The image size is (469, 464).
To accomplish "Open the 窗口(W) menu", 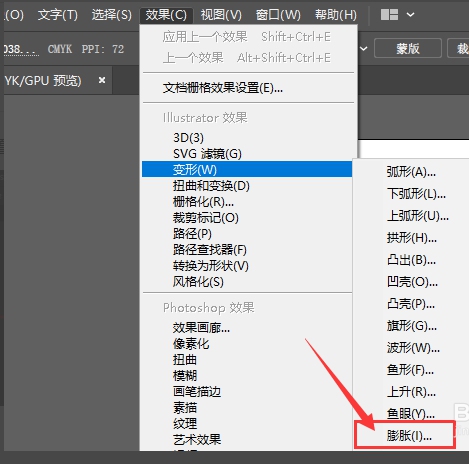I will 278,15.
